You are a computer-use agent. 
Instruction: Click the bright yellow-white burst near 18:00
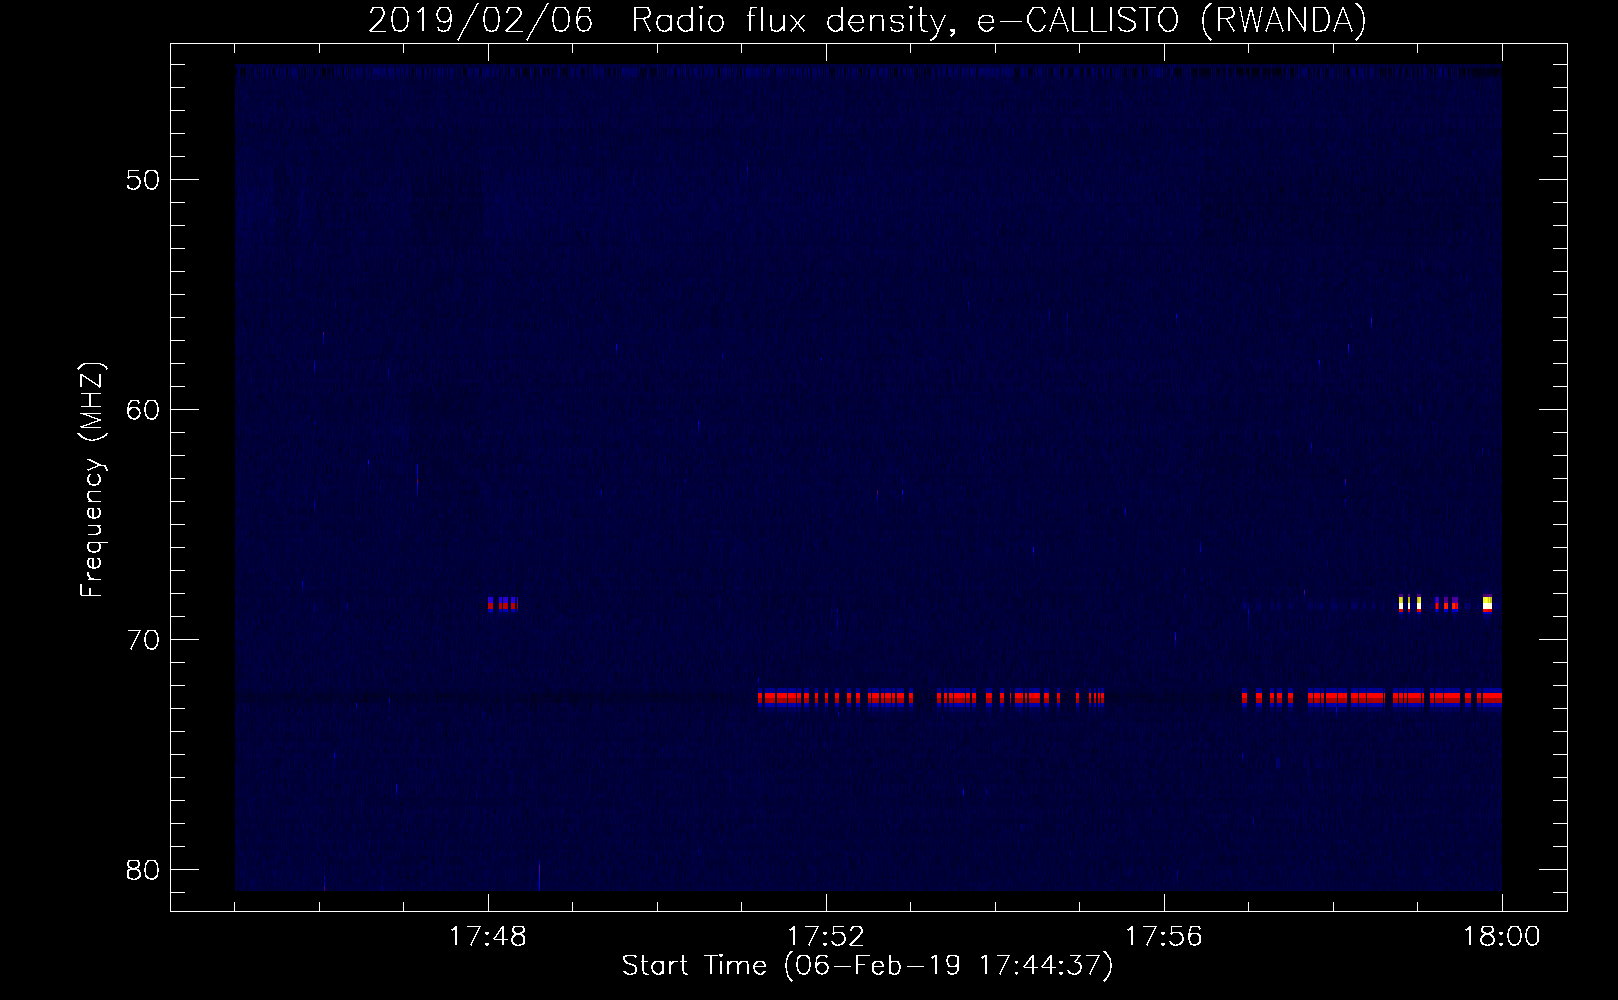(1487, 603)
